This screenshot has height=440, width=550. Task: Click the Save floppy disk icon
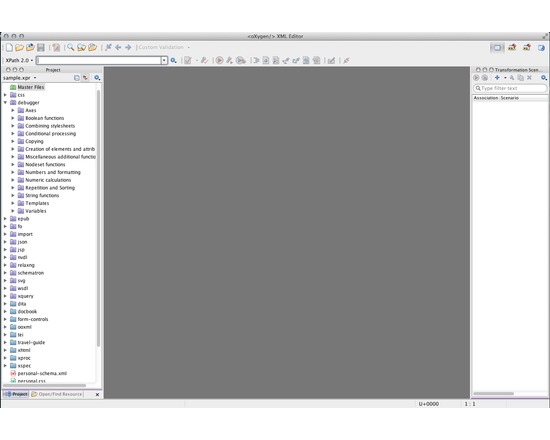point(41,47)
